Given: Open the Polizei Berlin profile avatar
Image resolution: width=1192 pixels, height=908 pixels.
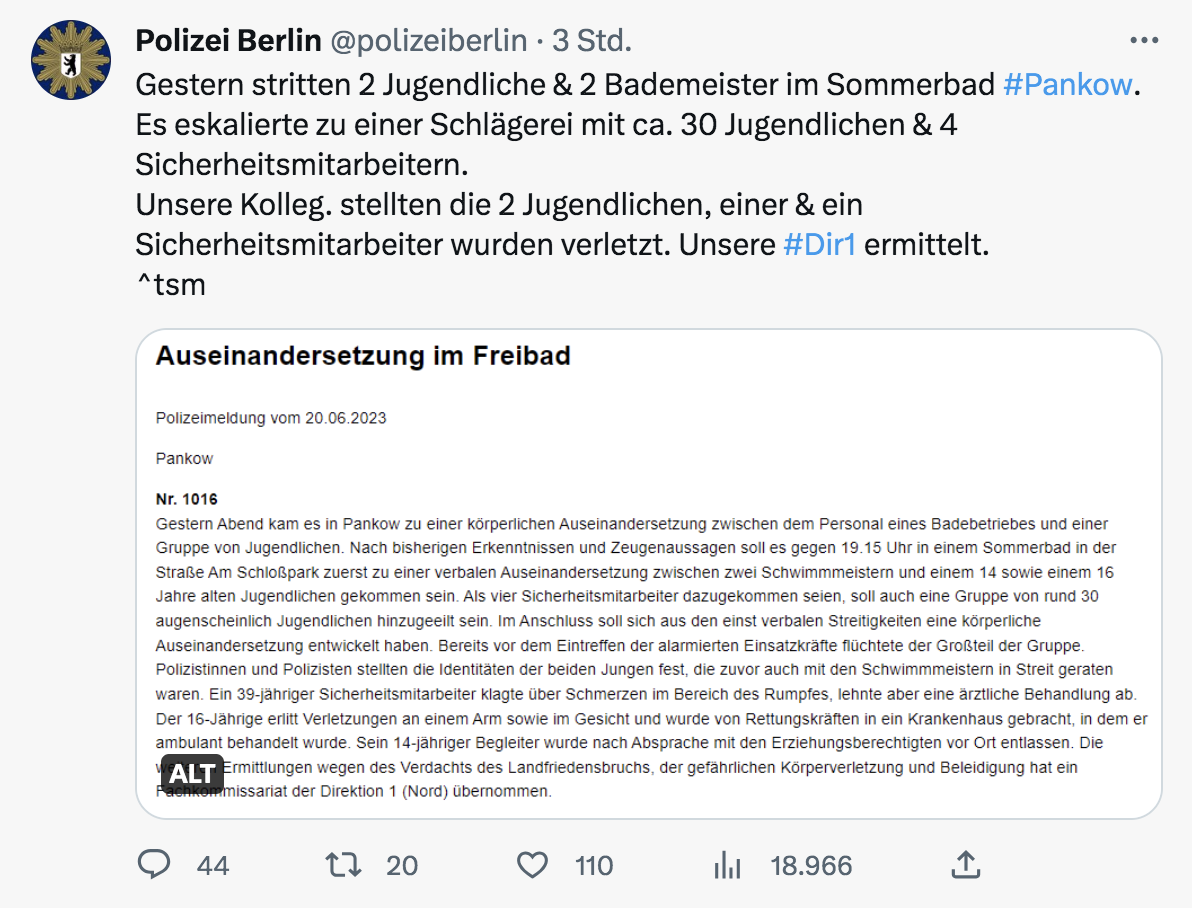Looking at the screenshot, I should click(x=72, y=58).
